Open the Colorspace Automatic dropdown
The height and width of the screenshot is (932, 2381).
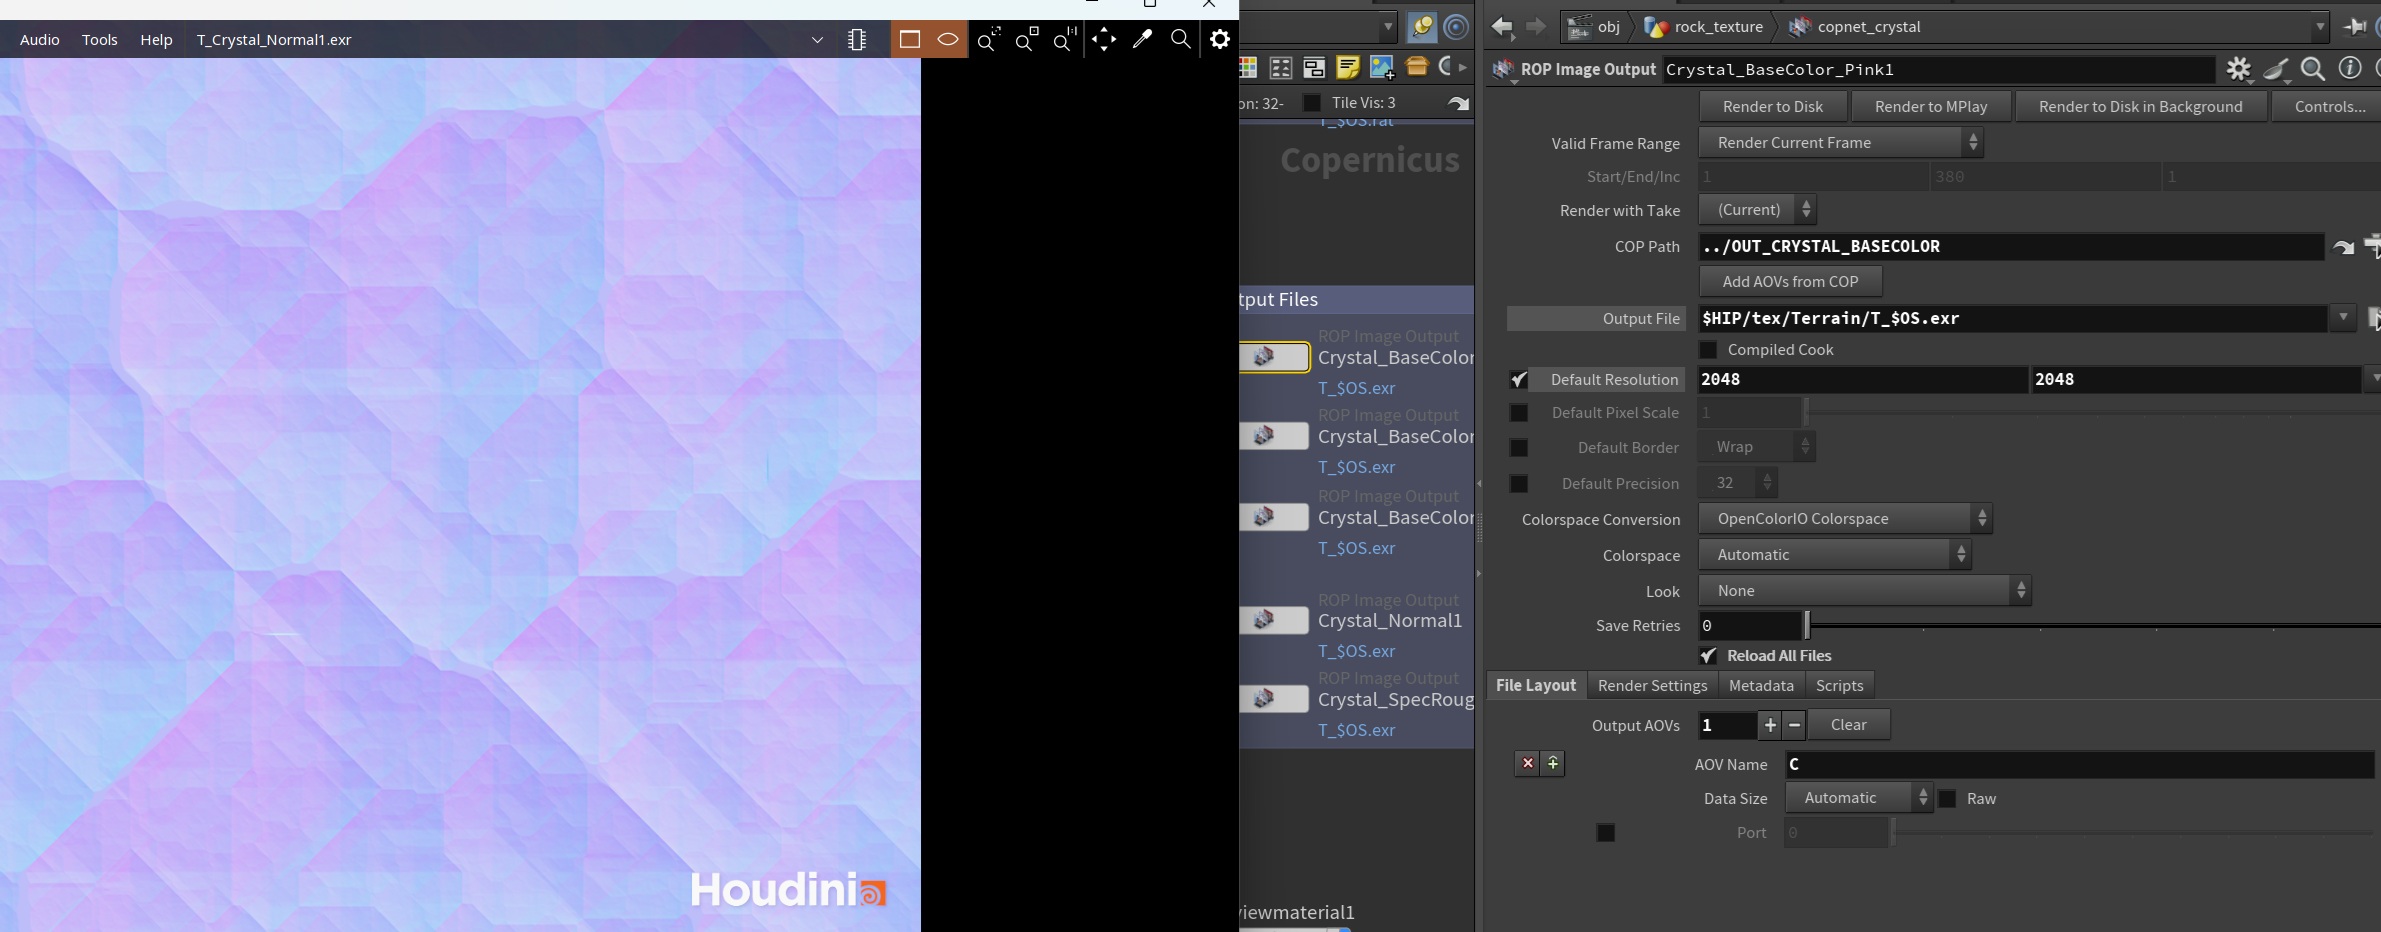[x=1835, y=555]
